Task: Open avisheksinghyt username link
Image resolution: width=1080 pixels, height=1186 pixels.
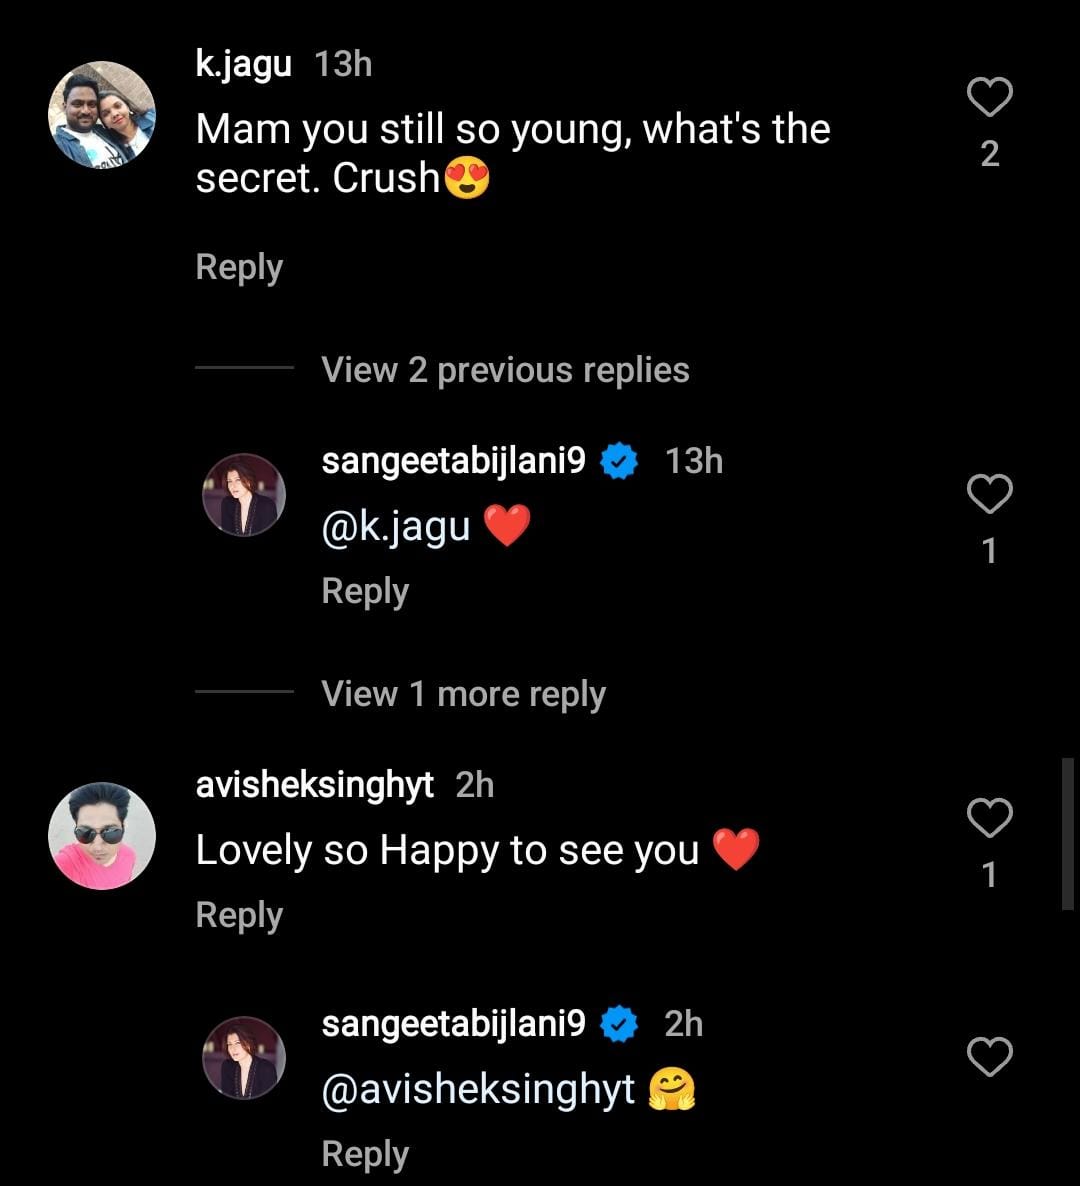Action: (314, 785)
